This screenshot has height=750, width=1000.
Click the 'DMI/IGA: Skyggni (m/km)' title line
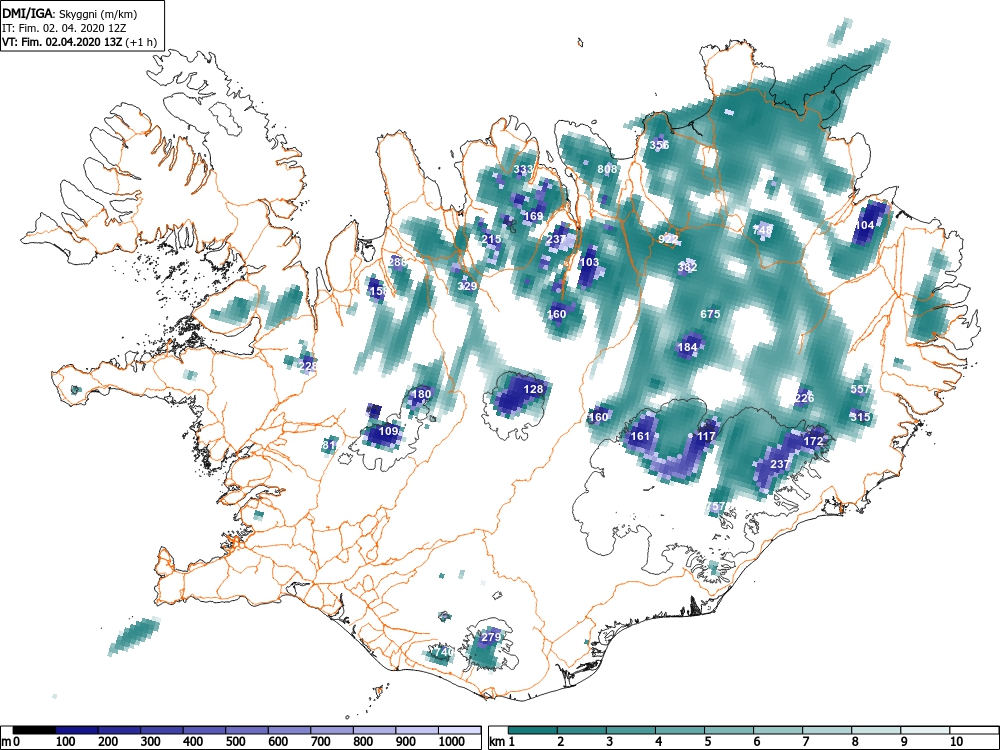tap(70, 14)
